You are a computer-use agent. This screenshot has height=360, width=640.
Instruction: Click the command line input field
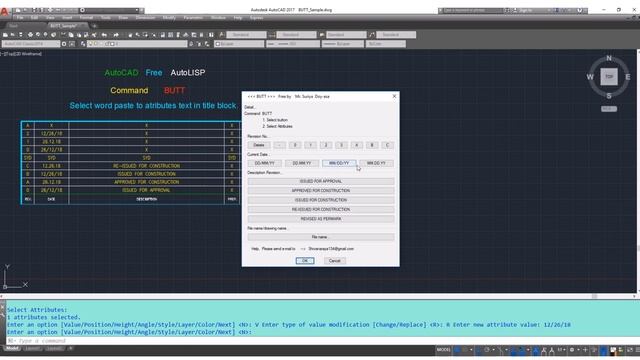point(322,341)
